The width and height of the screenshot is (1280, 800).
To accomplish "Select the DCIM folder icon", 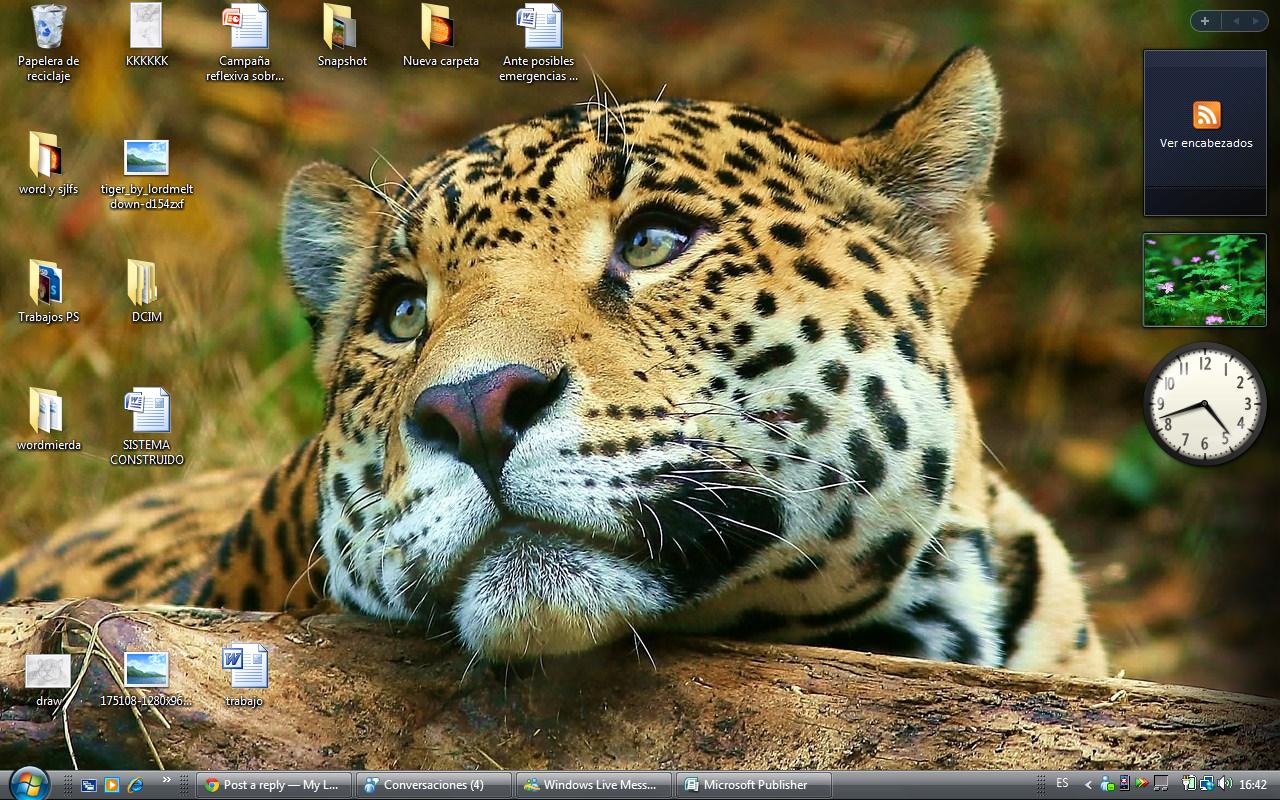I will pos(142,283).
